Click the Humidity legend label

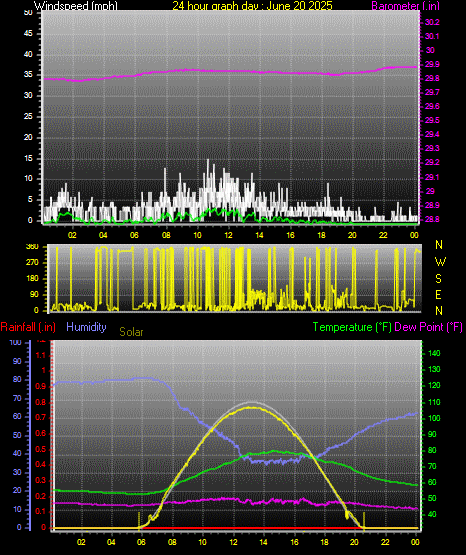[x=86, y=327]
